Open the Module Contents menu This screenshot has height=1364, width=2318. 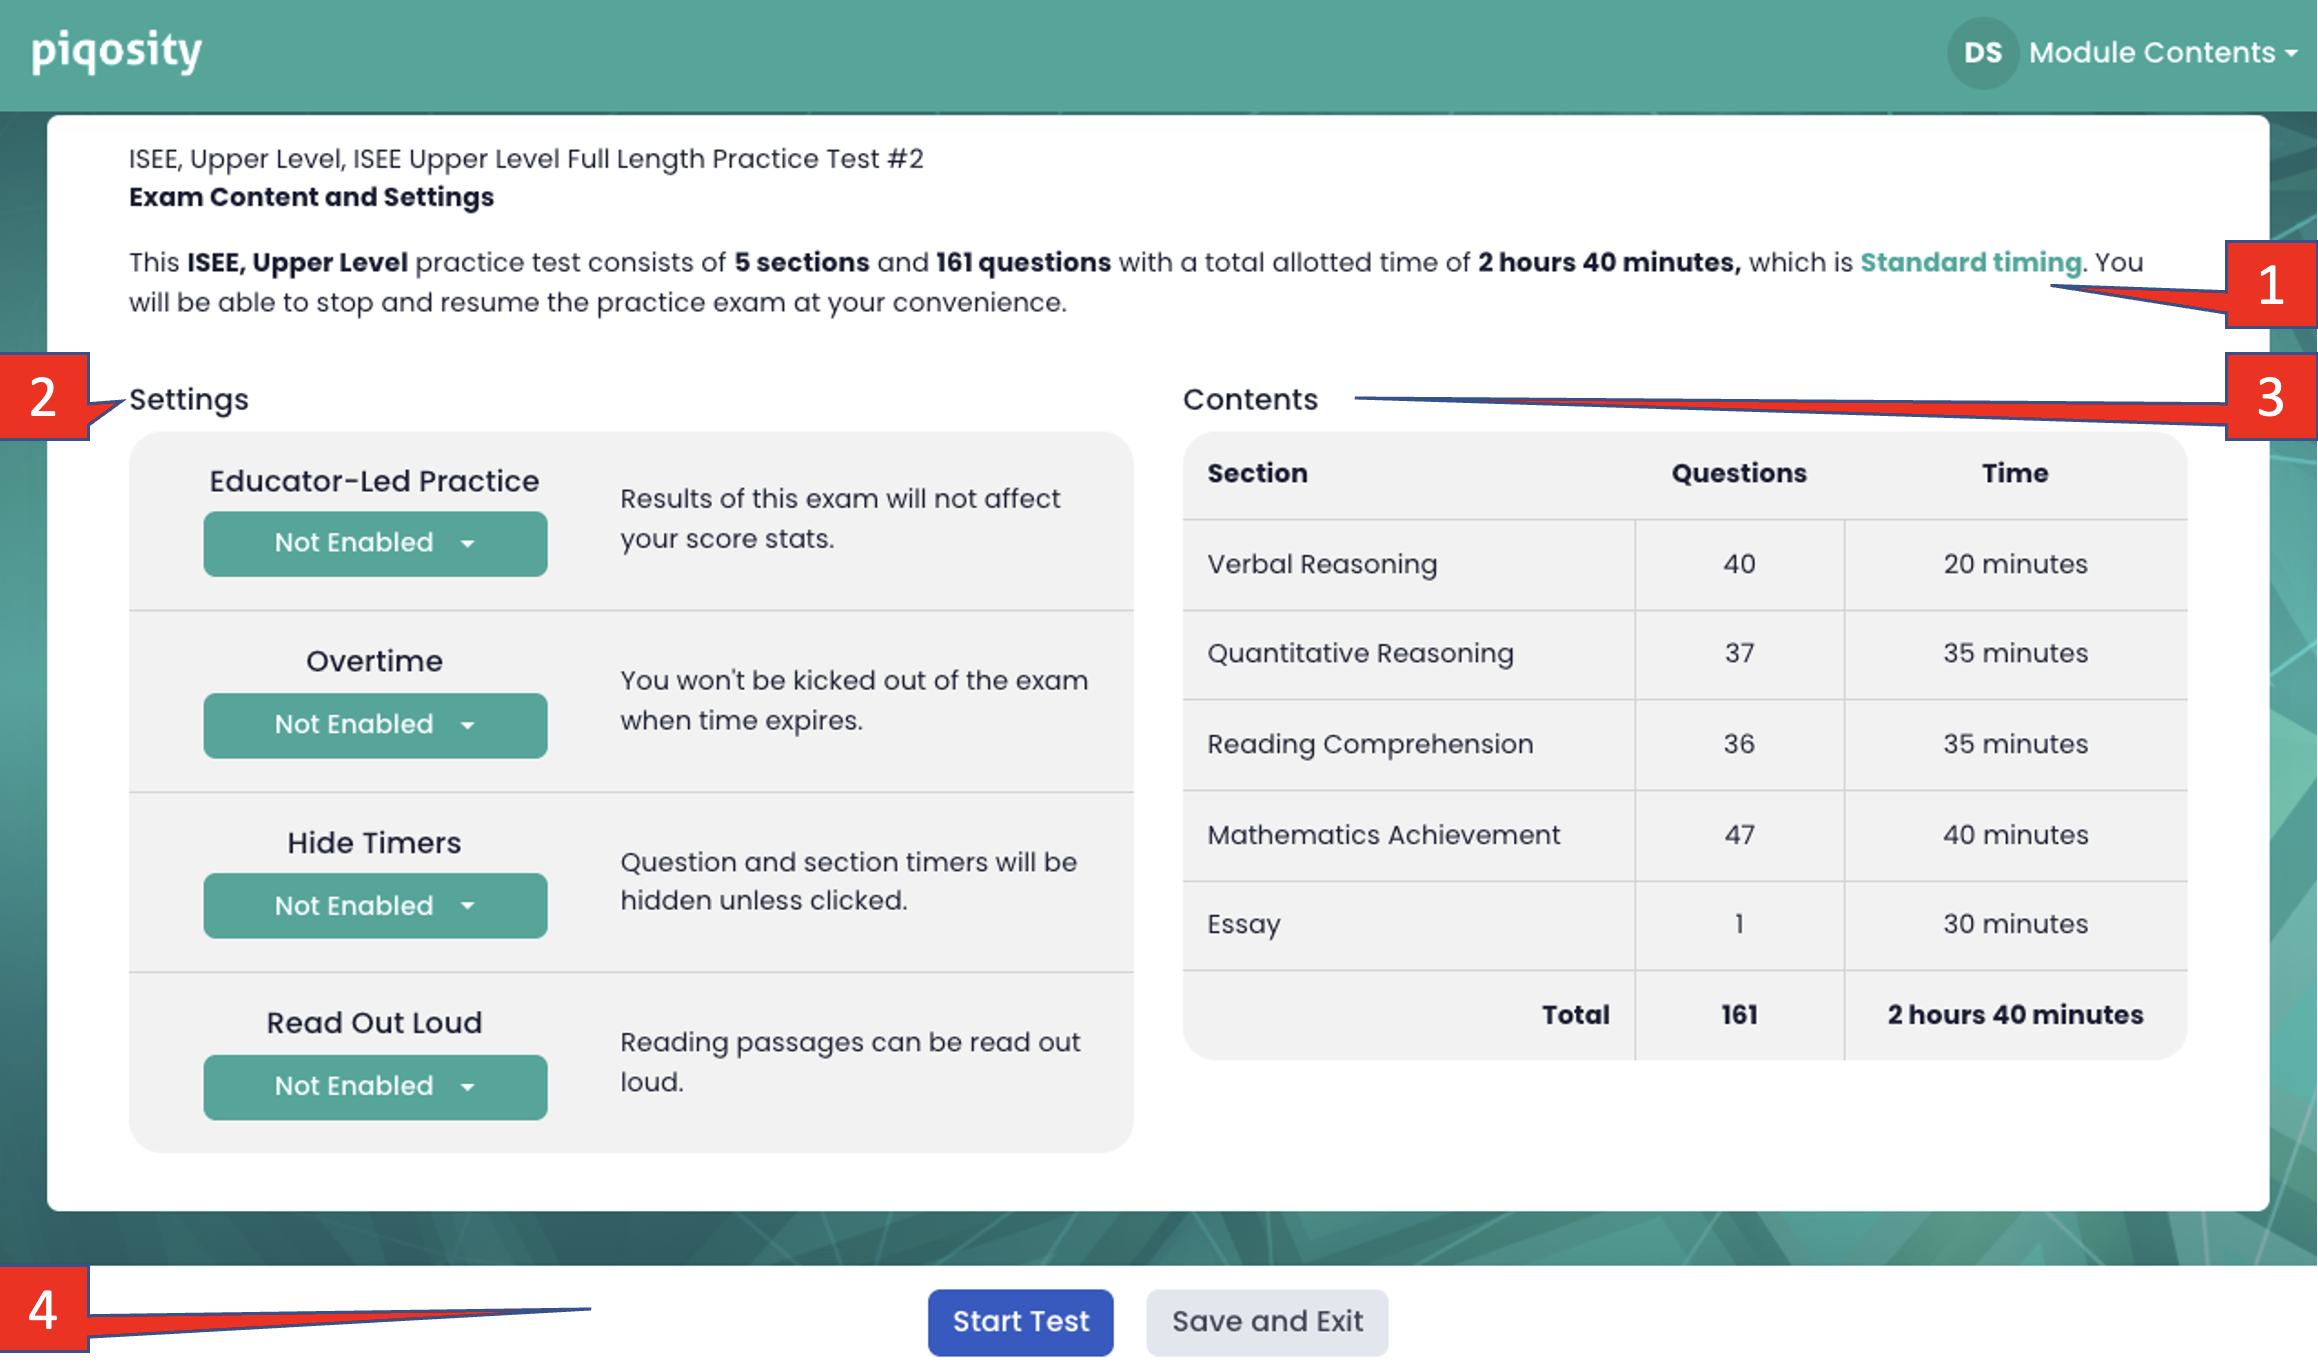2151,53
